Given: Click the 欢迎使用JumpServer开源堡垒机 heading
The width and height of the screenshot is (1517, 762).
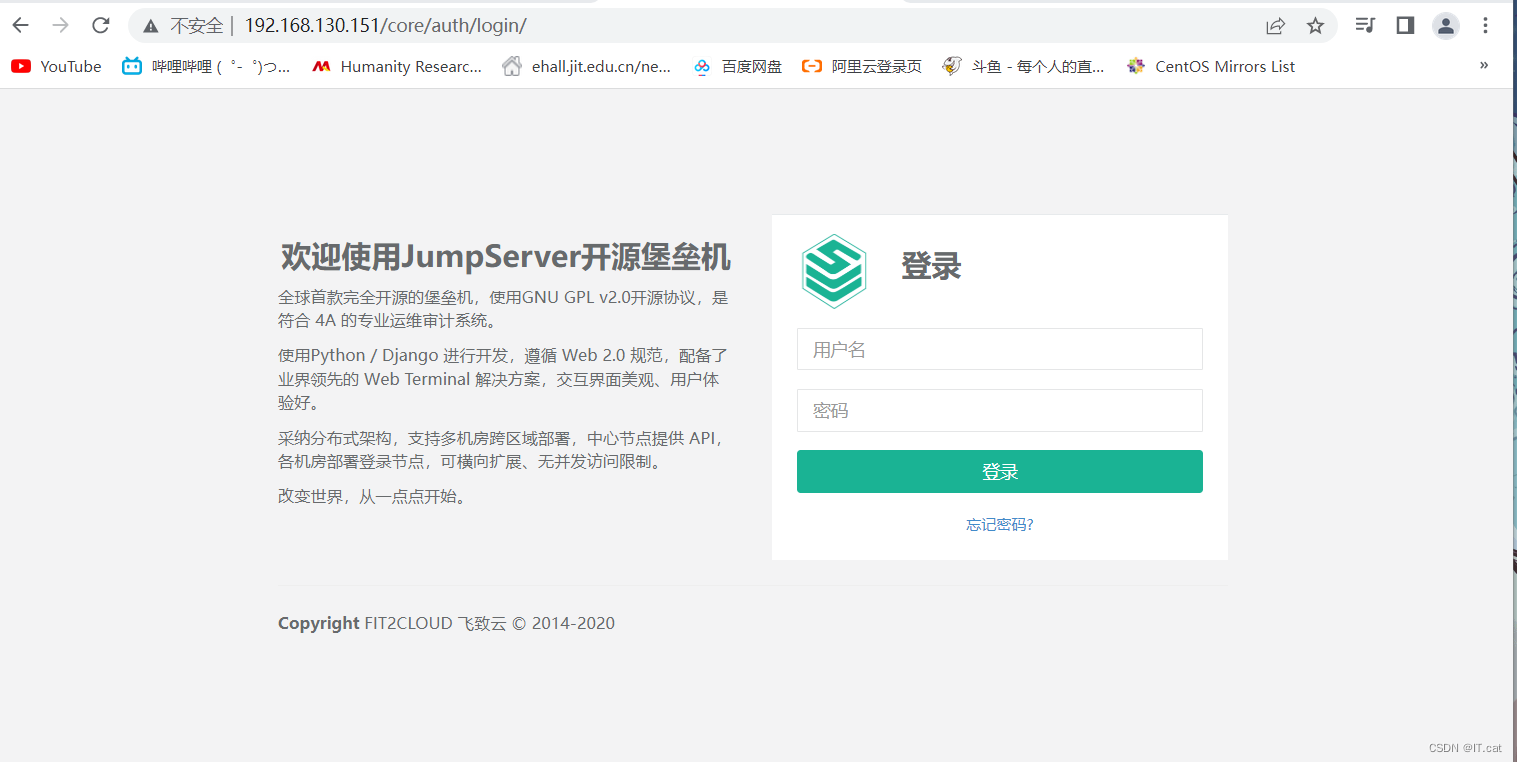Looking at the screenshot, I should tap(506, 257).
